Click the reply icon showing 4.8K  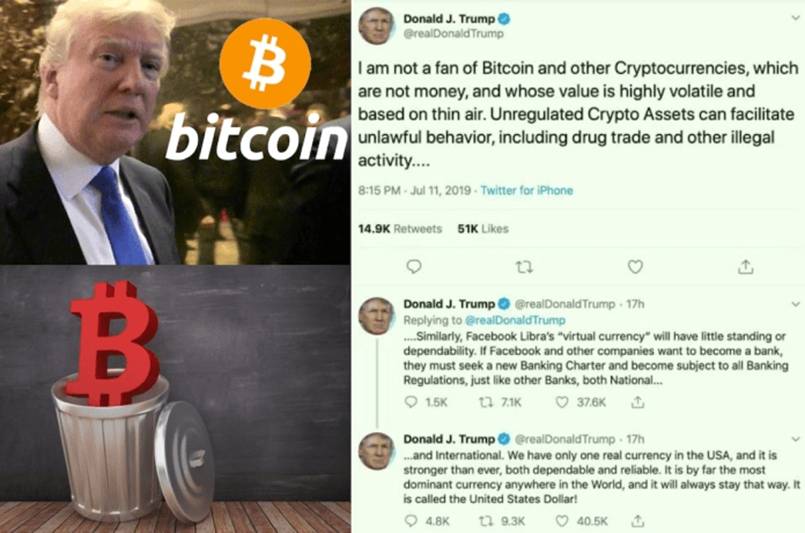pyautogui.click(x=411, y=521)
